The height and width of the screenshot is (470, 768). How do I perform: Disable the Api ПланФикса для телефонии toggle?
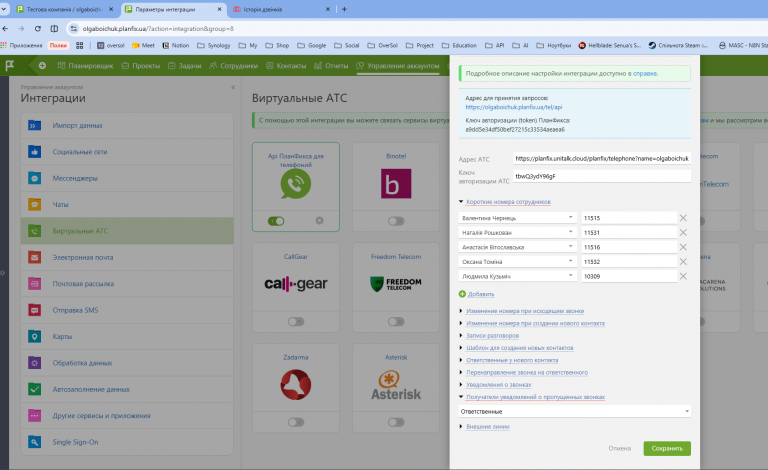[276, 221]
